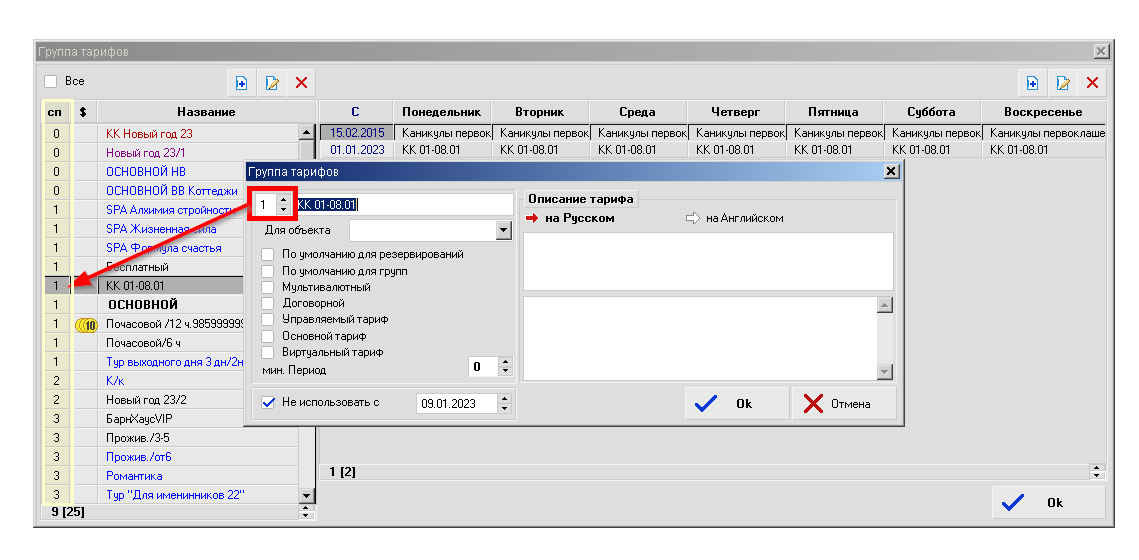Click the add tariff icon in left toolbar
Image resolution: width=1139 pixels, height=560 pixels.
tap(241, 83)
